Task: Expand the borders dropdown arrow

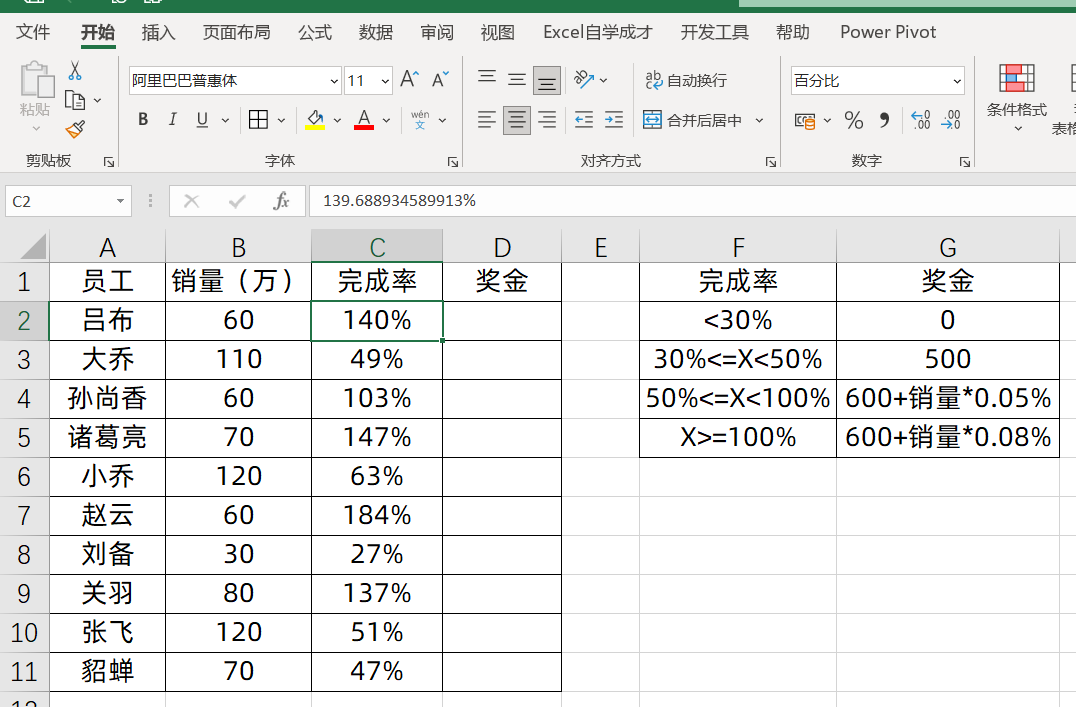Action: coord(281,121)
